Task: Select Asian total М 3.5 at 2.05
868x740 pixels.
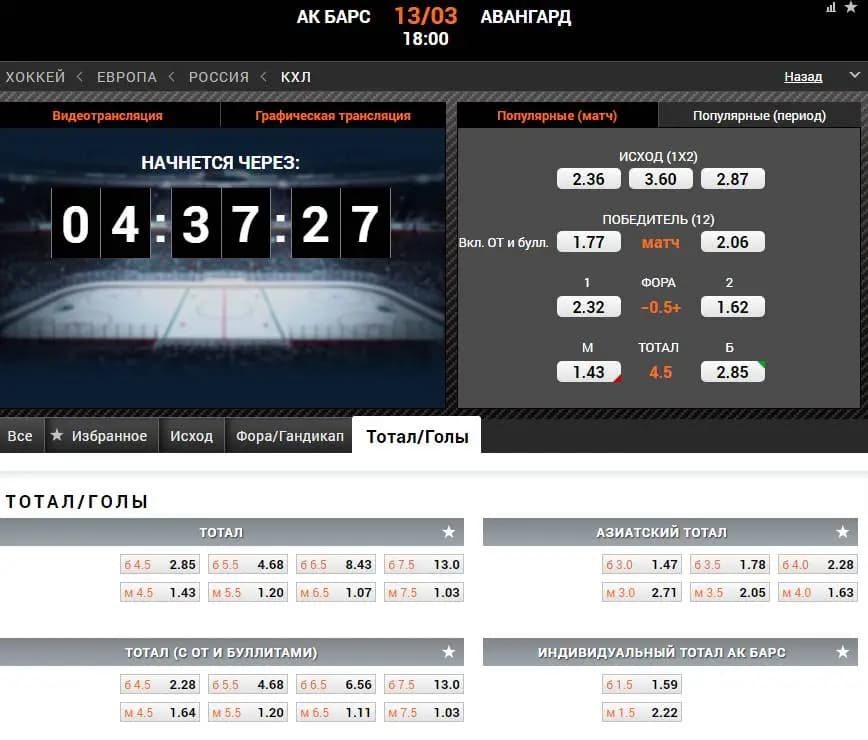Action: (x=730, y=592)
